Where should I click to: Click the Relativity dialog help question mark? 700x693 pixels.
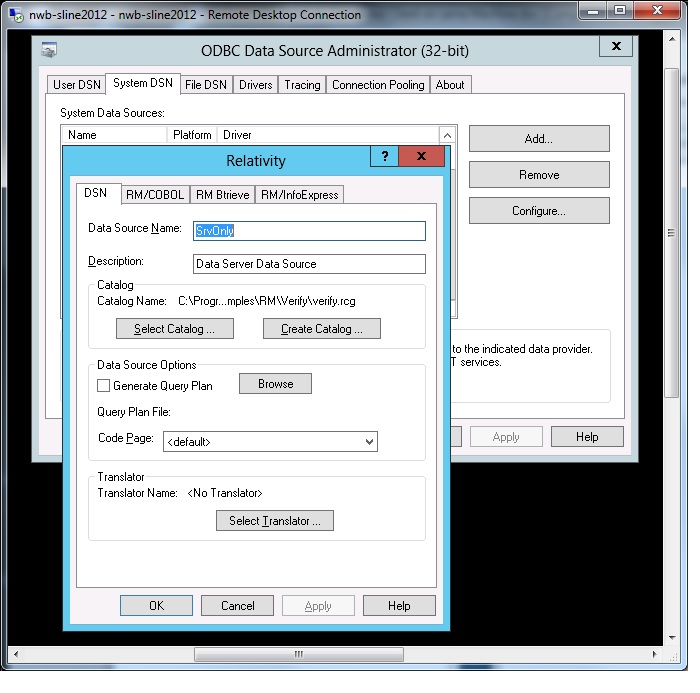coord(384,156)
